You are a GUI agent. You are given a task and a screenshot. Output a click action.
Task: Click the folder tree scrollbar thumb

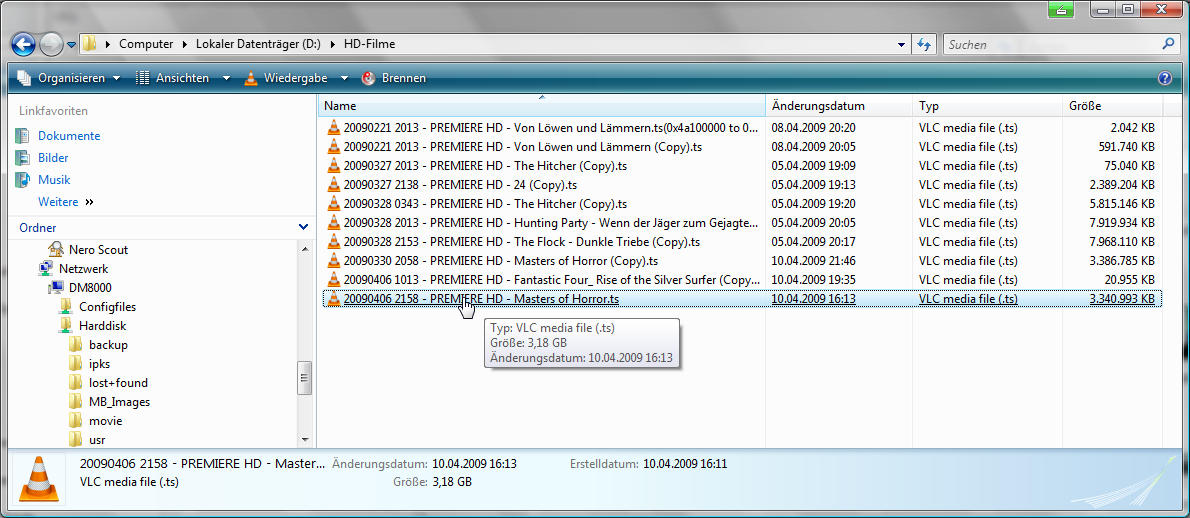pos(305,377)
